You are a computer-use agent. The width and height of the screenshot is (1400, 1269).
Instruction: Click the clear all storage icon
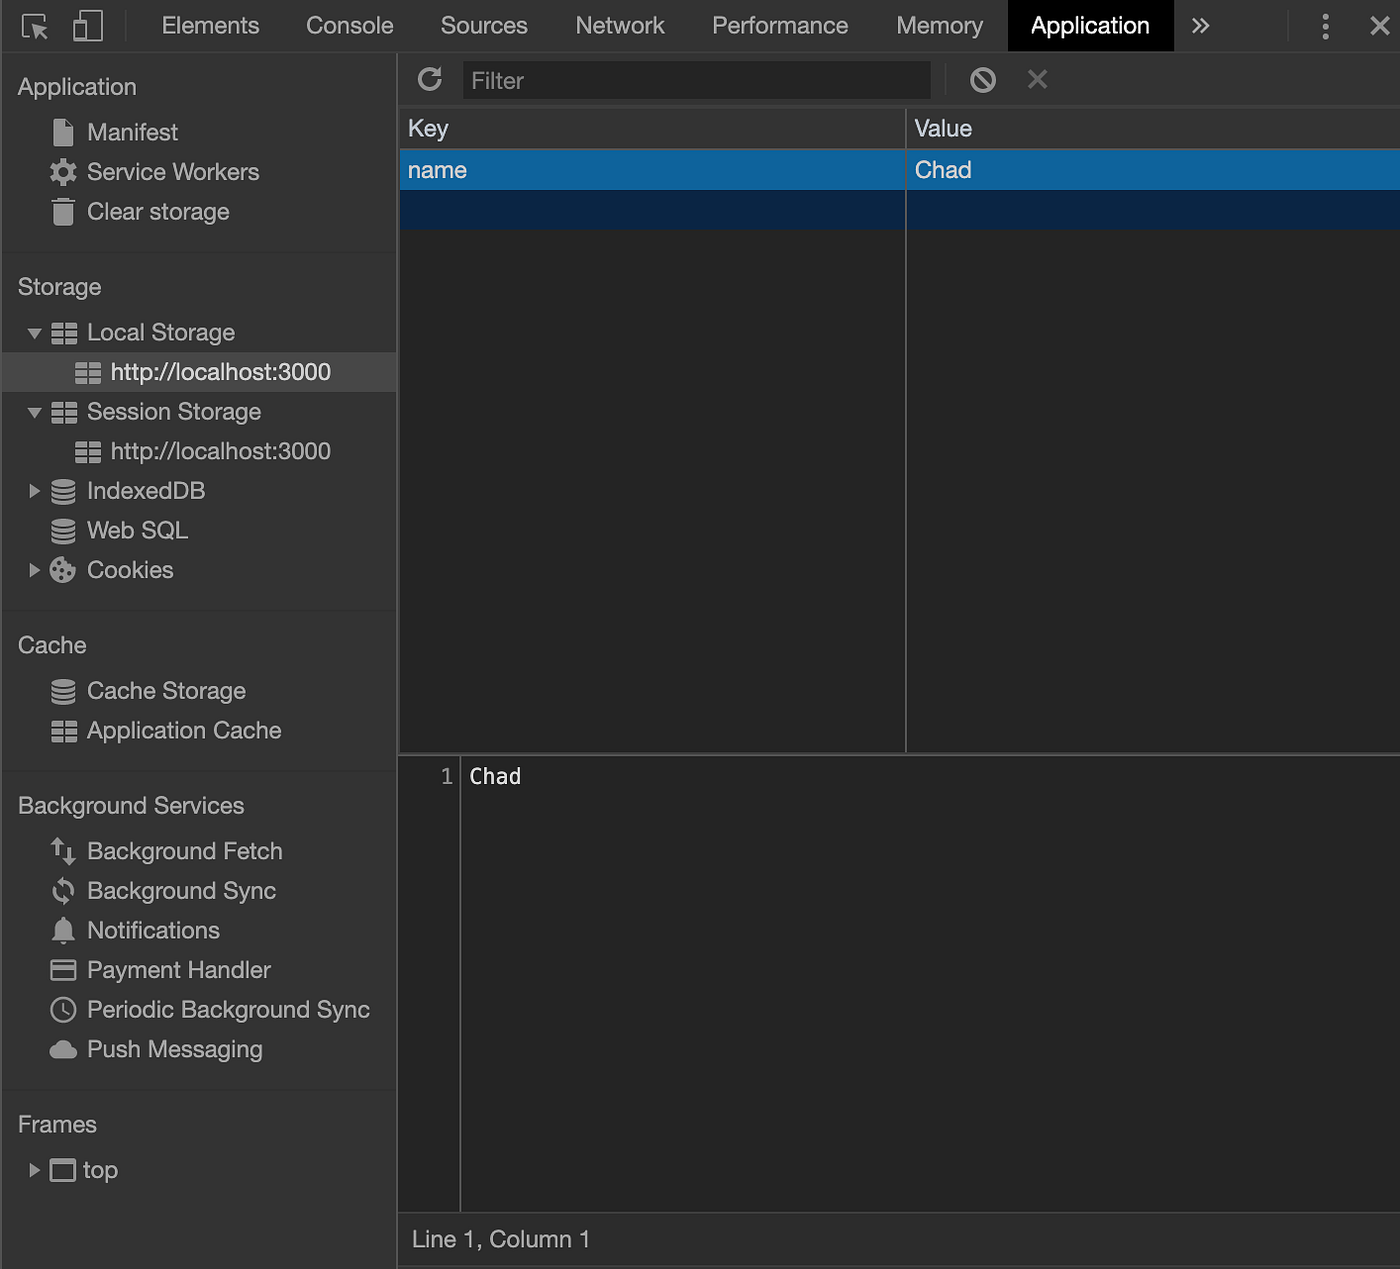pos(983,80)
